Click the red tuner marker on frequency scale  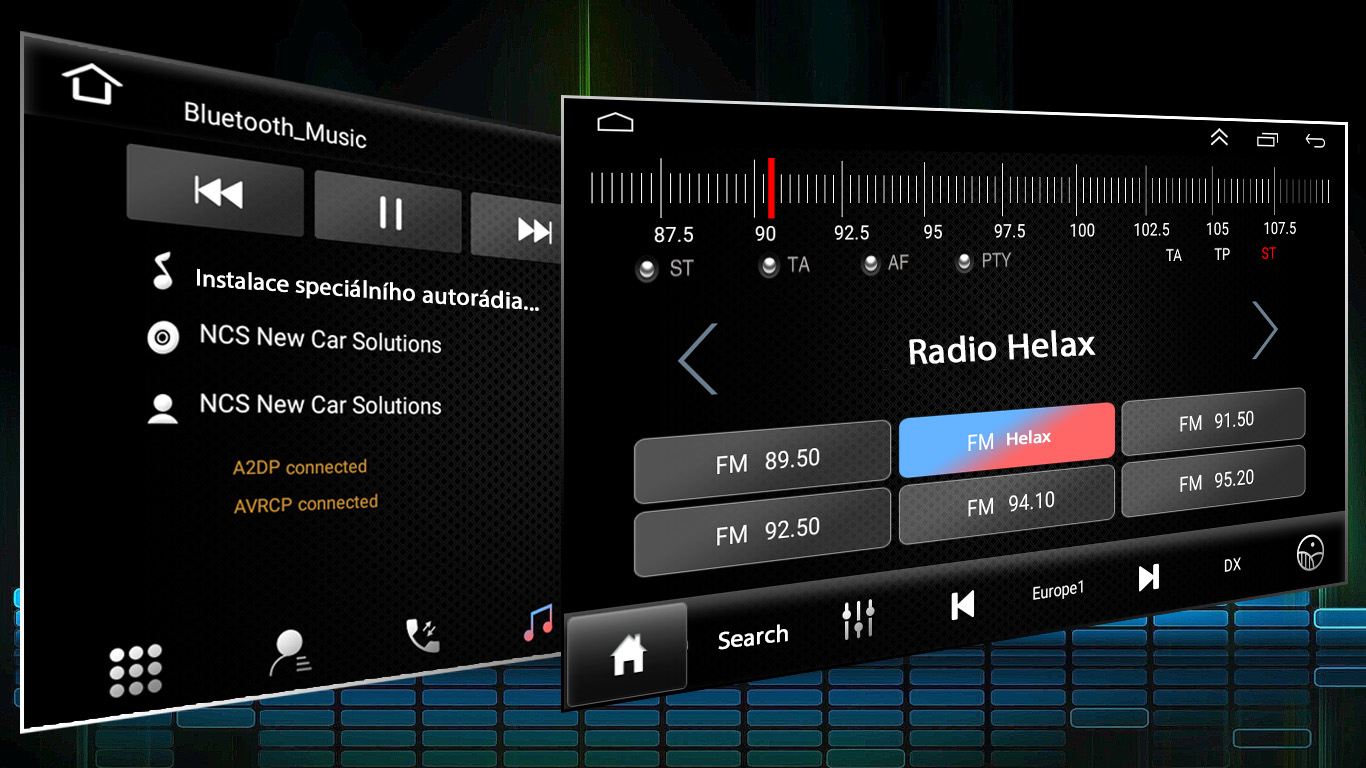(771, 187)
